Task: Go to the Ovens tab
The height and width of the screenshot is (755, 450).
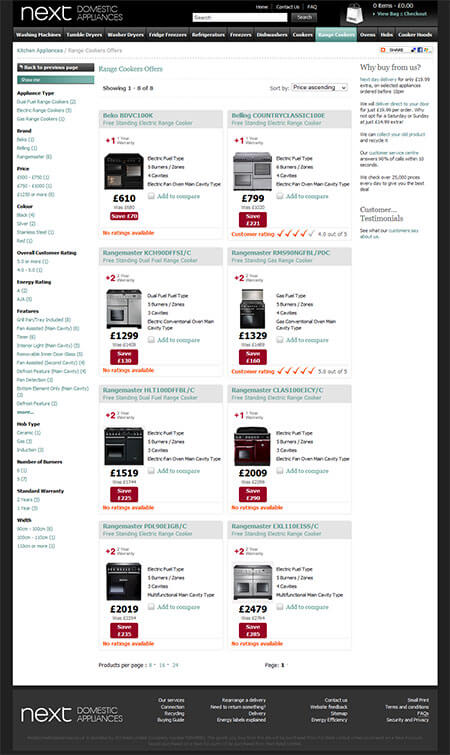Action: [x=368, y=35]
